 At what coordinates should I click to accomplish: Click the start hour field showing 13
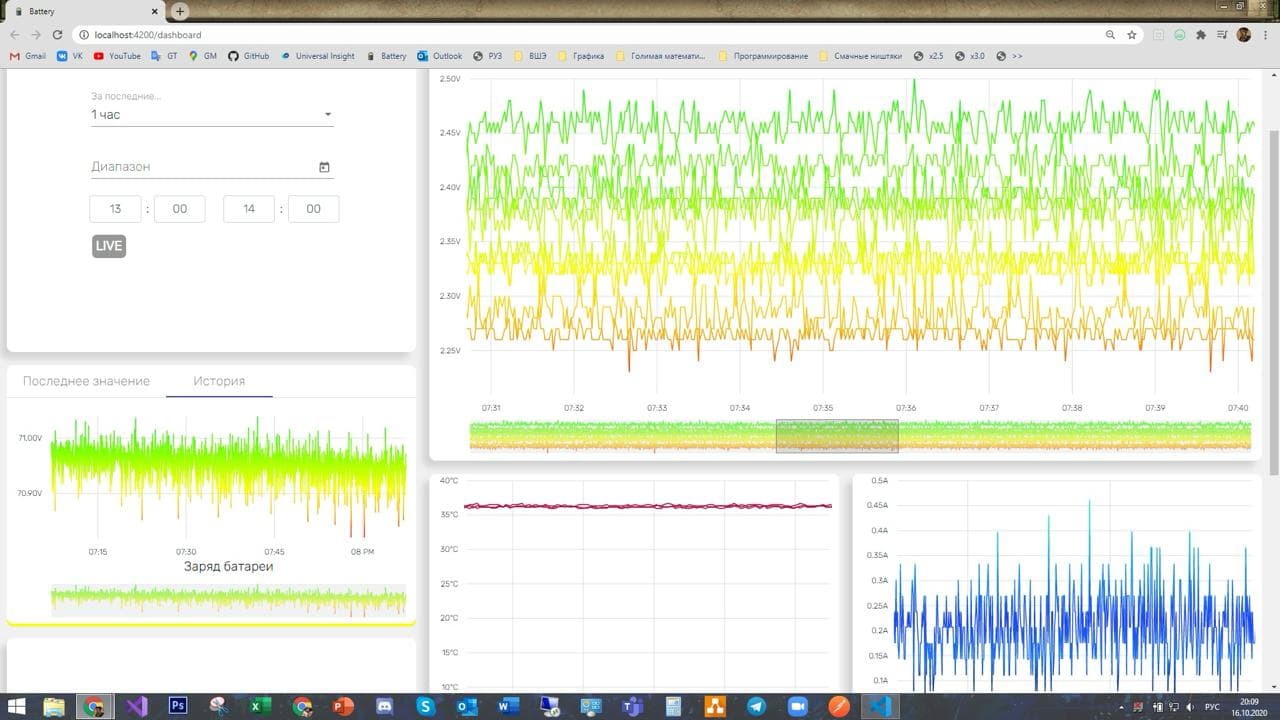[x=116, y=209]
